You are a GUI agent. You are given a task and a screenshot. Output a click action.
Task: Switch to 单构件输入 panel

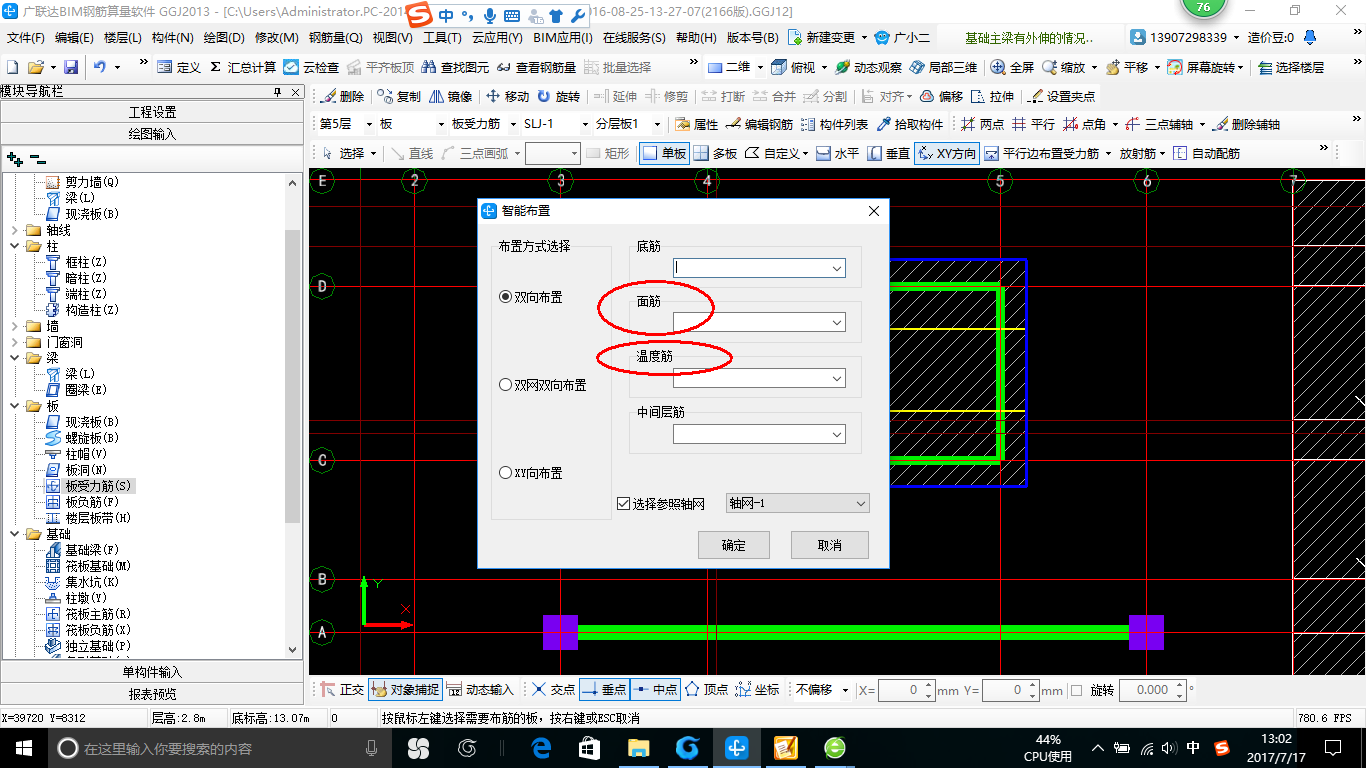(x=152, y=672)
